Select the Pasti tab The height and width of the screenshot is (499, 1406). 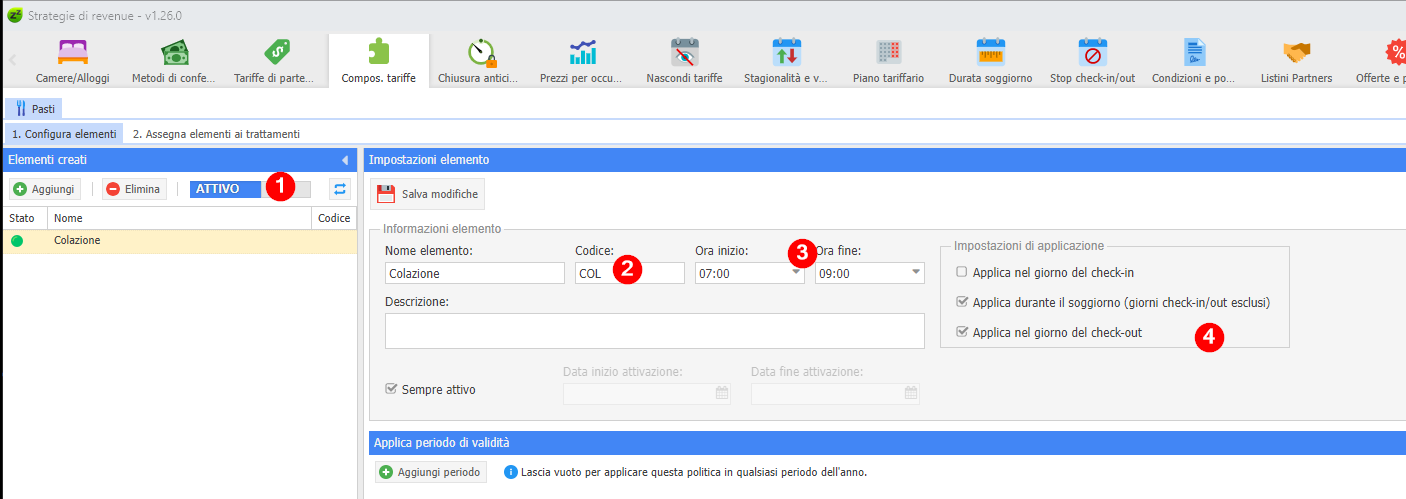[36, 108]
